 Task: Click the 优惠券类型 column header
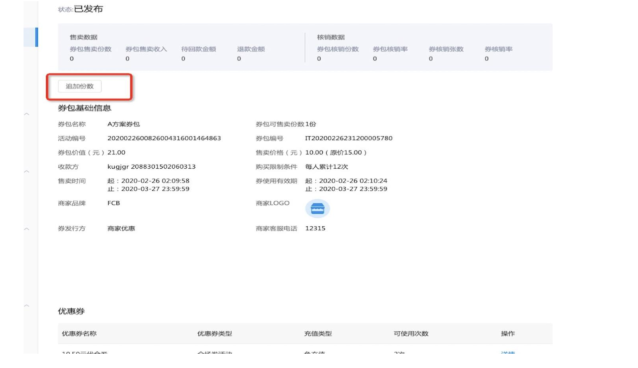tap(214, 334)
